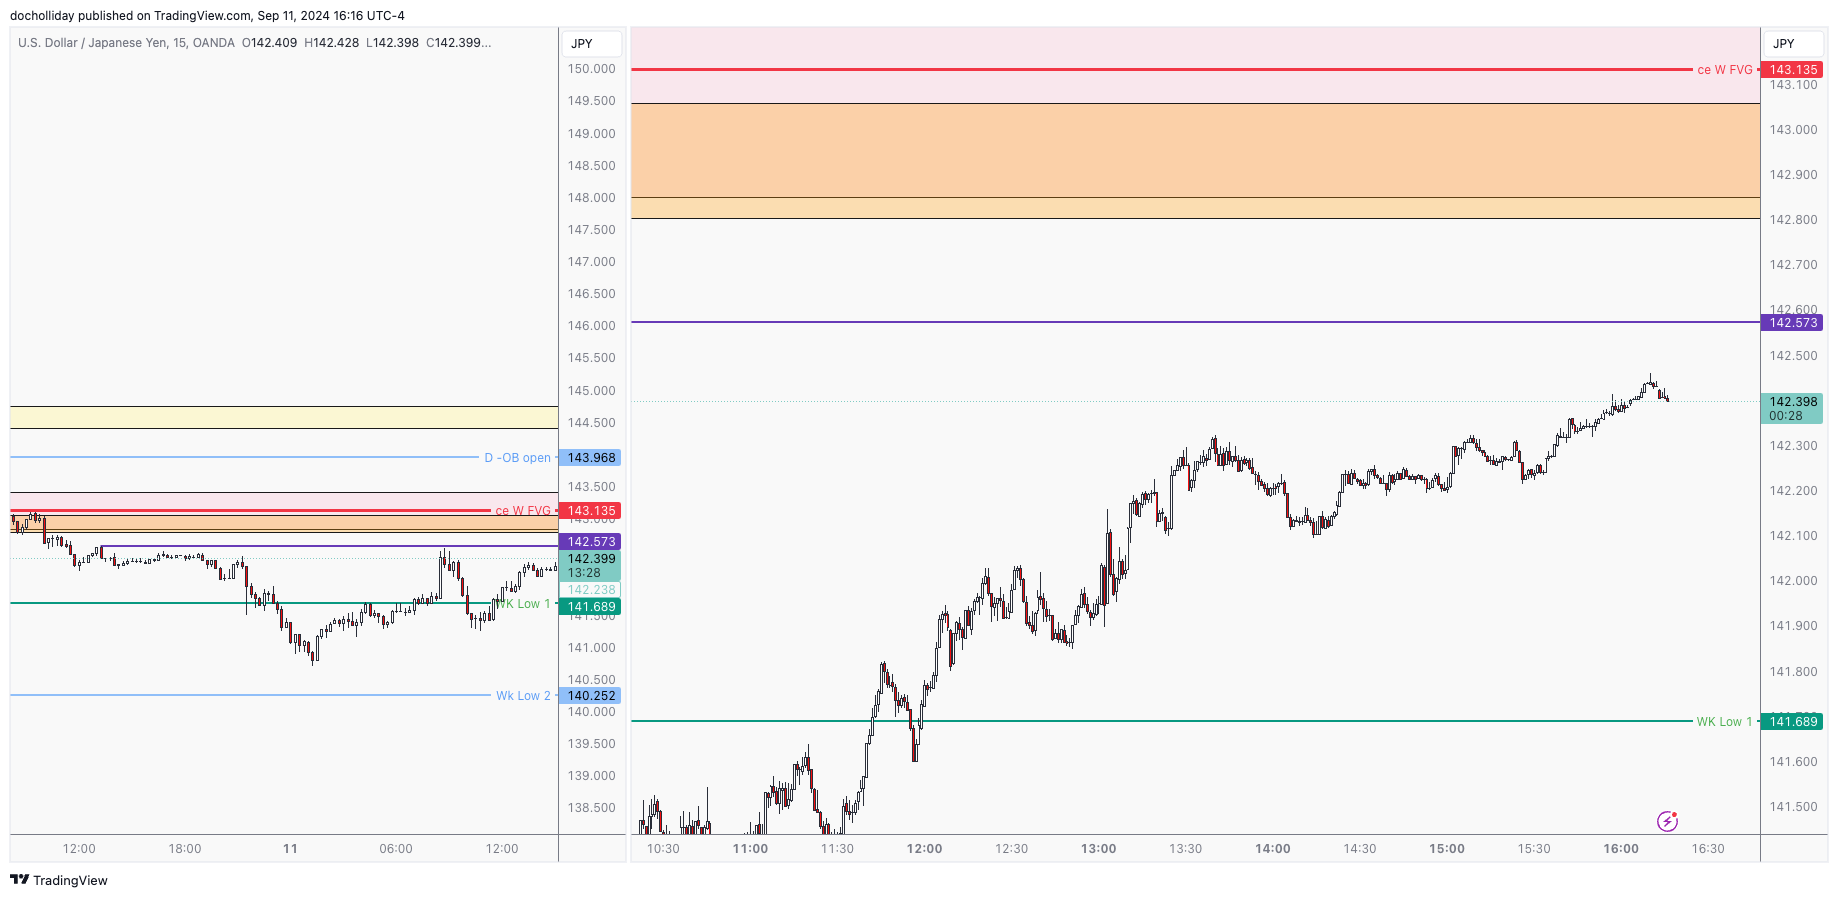Screen dimensions: 1838x897
Task: Click the purple lightning bolt icon on the right chart
Action: click(1667, 821)
